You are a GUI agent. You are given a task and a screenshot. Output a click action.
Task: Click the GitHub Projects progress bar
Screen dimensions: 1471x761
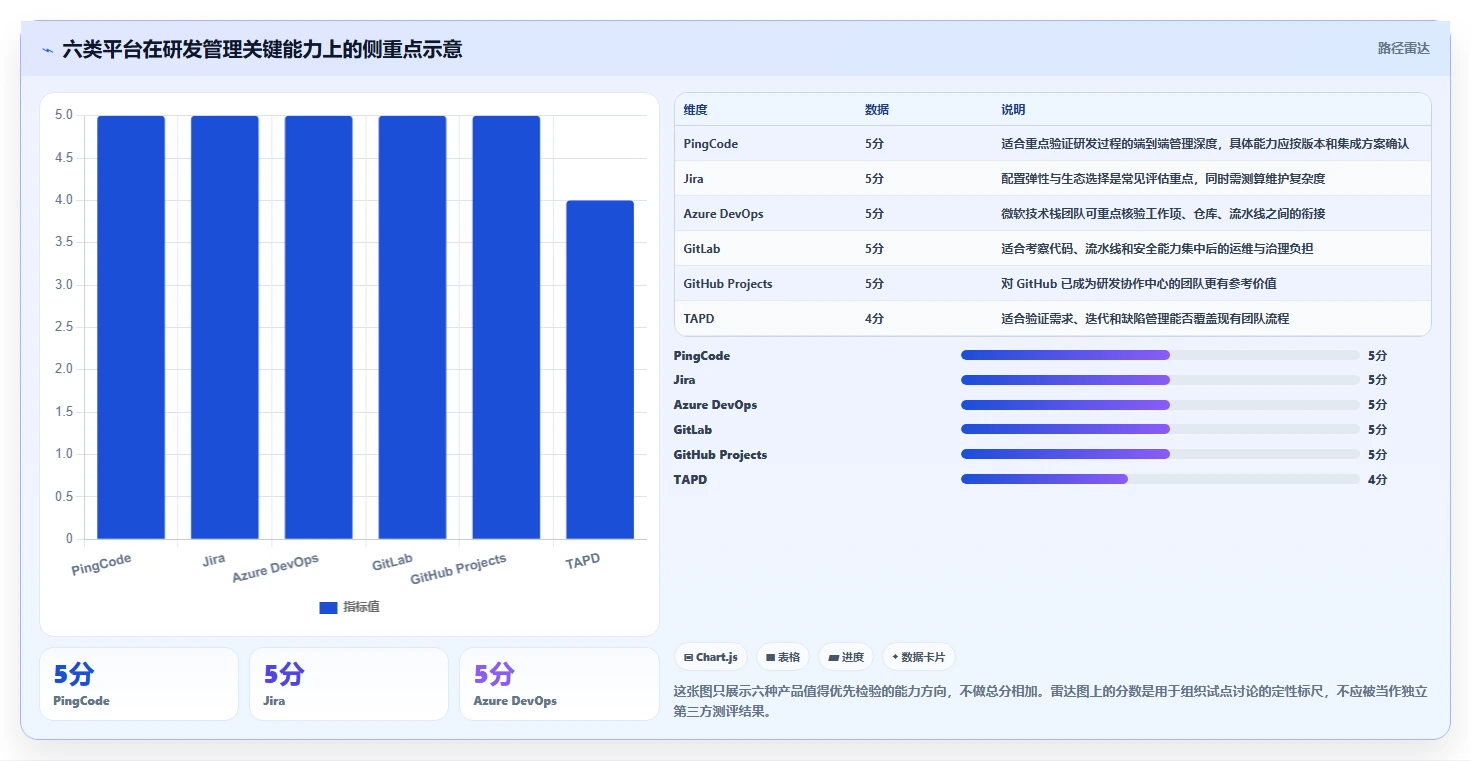[1160, 454]
